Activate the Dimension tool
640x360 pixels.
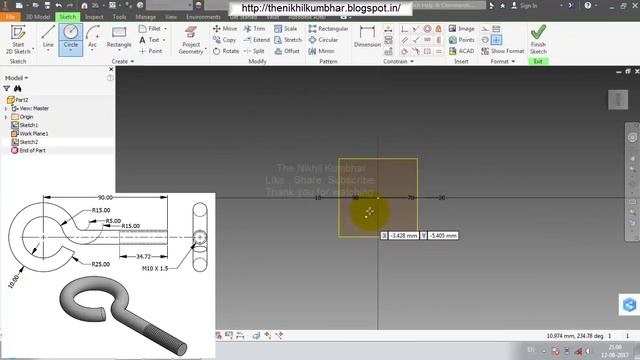click(x=367, y=37)
